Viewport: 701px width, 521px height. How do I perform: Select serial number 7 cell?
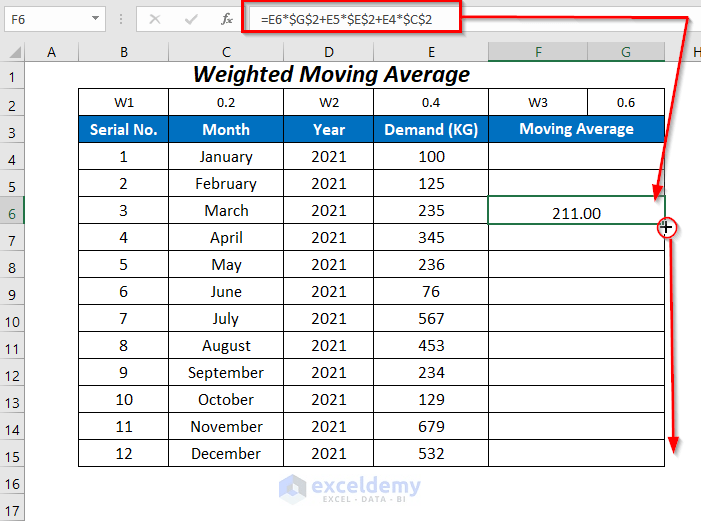(124, 318)
